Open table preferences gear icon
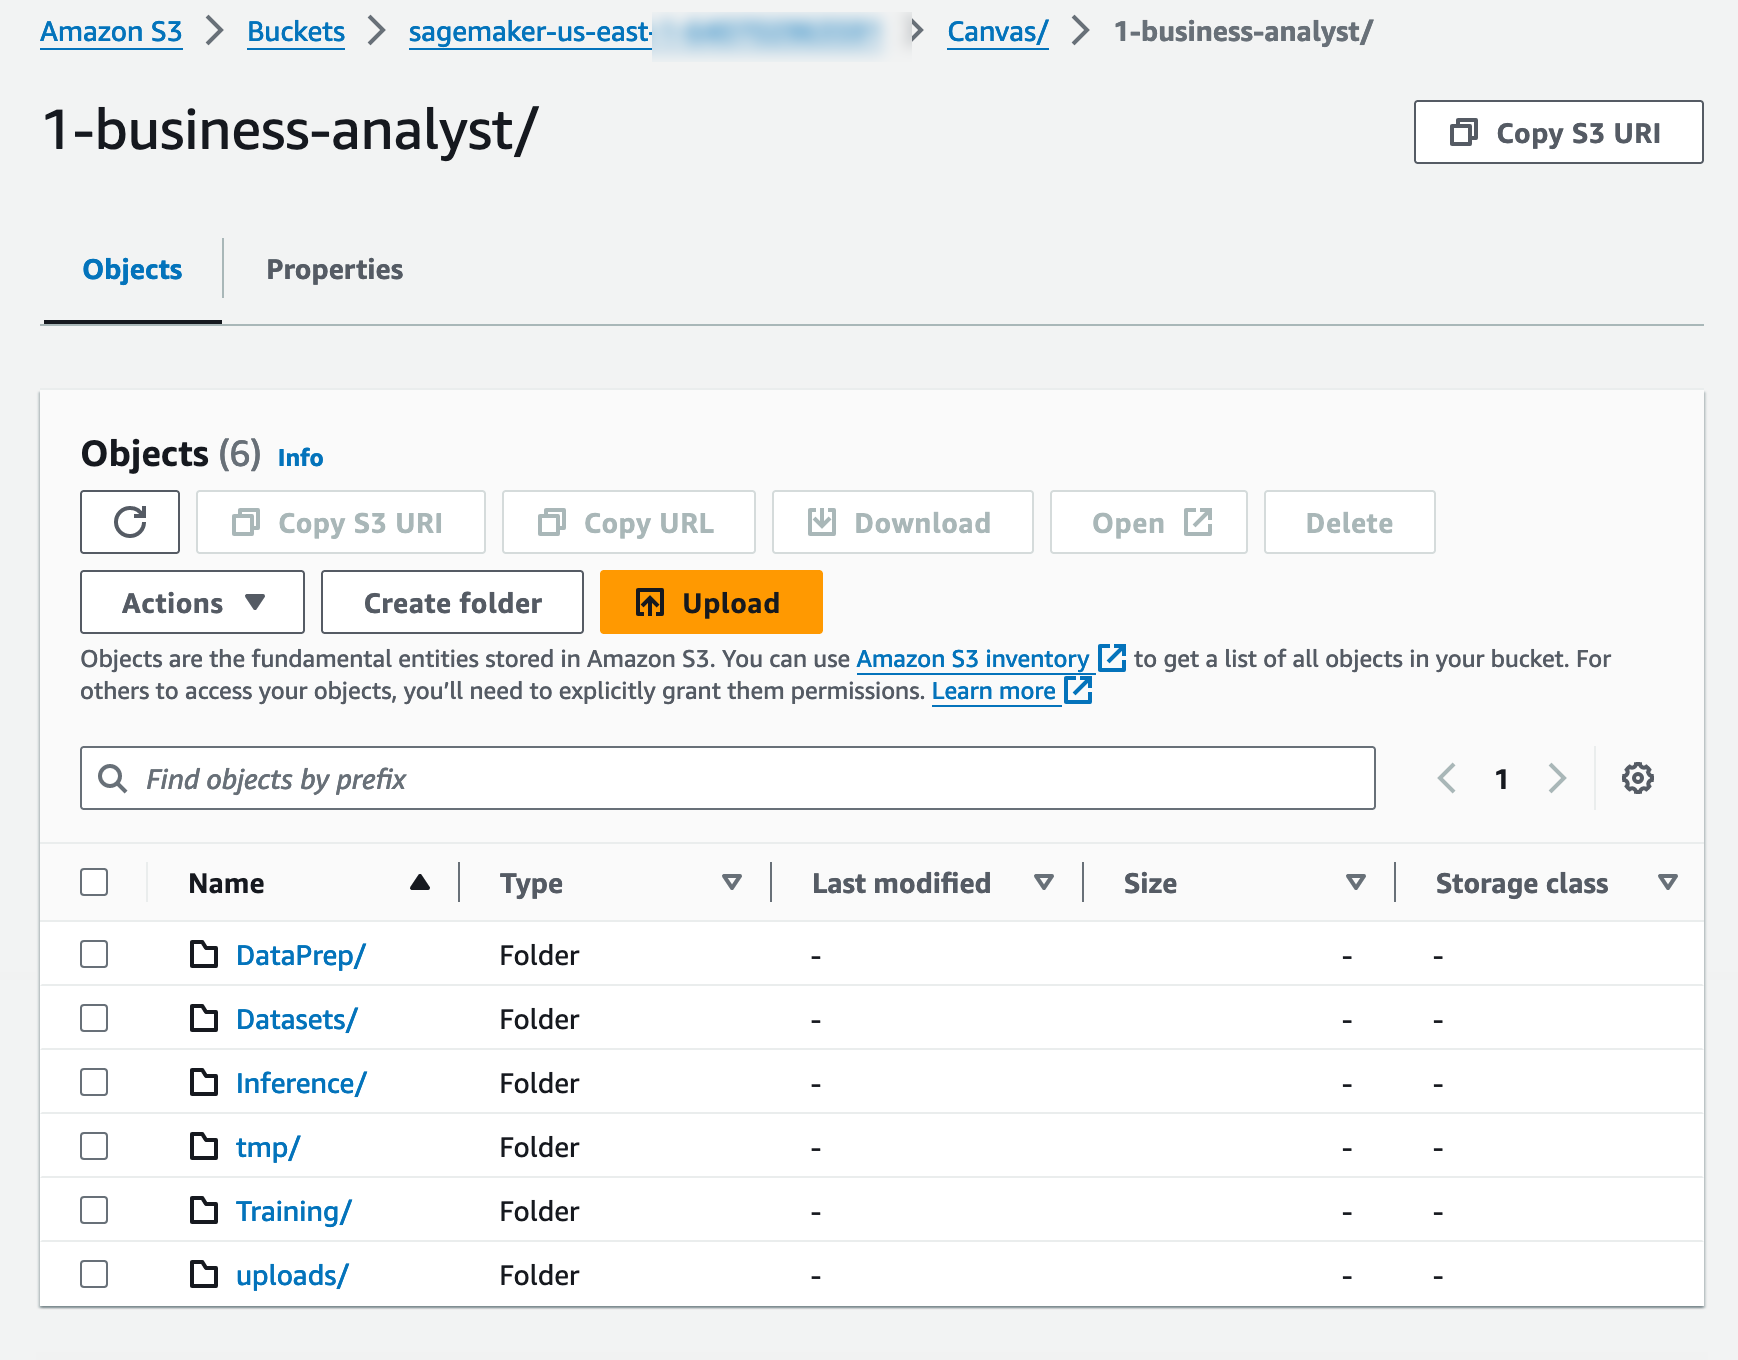This screenshot has width=1738, height=1360. coord(1637,778)
